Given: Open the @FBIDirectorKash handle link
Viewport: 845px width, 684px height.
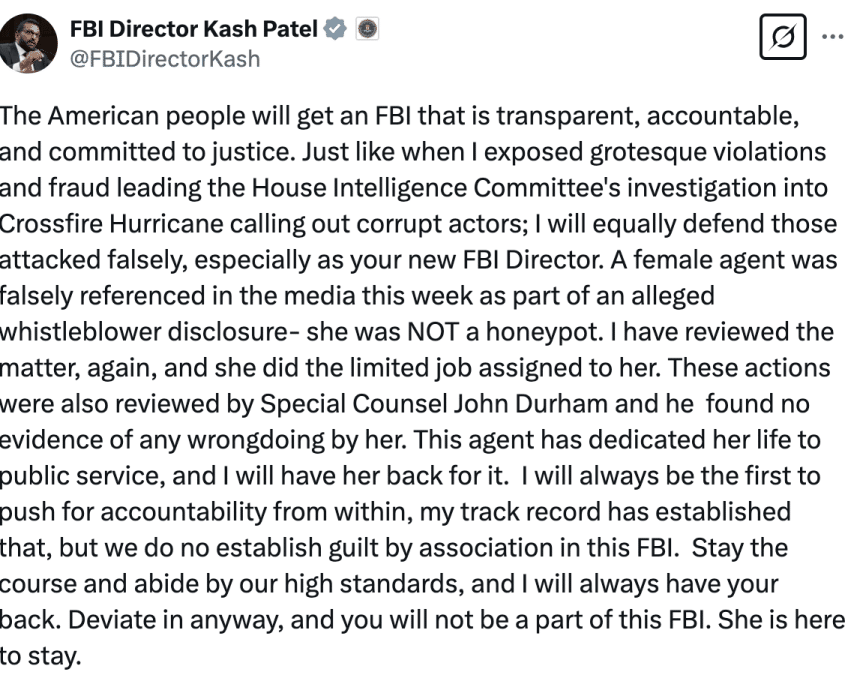Looking at the screenshot, I should 165,58.
